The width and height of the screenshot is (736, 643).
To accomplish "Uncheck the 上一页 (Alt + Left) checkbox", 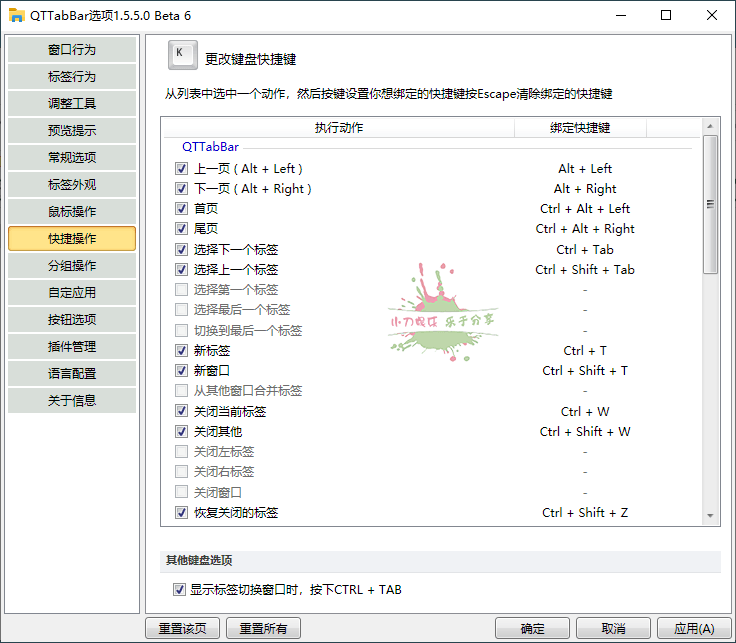I will pyautogui.click(x=181, y=169).
